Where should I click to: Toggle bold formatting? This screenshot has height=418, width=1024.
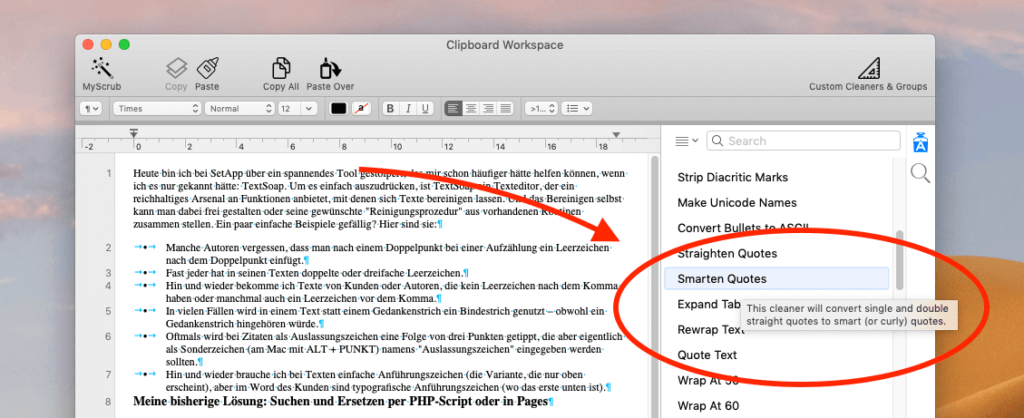point(391,108)
